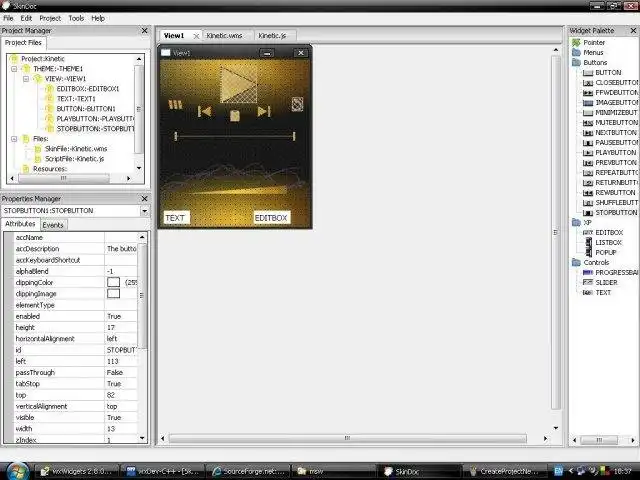This screenshot has height=480, width=640.
Task: Pick the SHUFFLEBUTTON widget
Action: (x=610, y=202)
